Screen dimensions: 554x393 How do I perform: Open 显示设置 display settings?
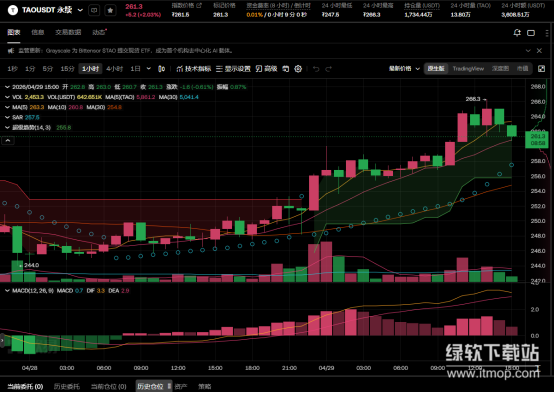(x=233, y=69)
